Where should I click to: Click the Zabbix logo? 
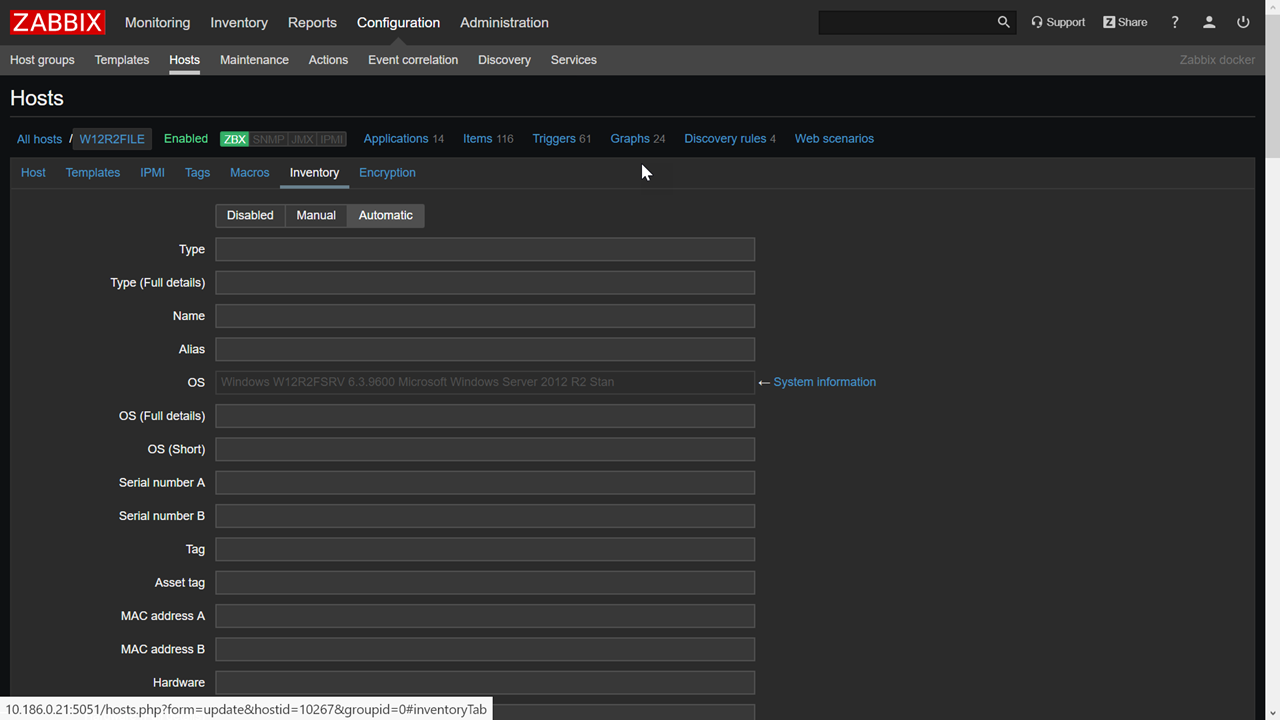pyautogui.click(x=57, y=22)
